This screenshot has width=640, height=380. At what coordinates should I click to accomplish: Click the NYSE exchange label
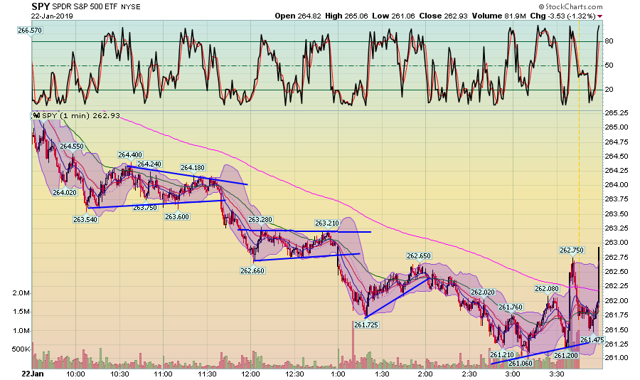[x=130, y=7]
